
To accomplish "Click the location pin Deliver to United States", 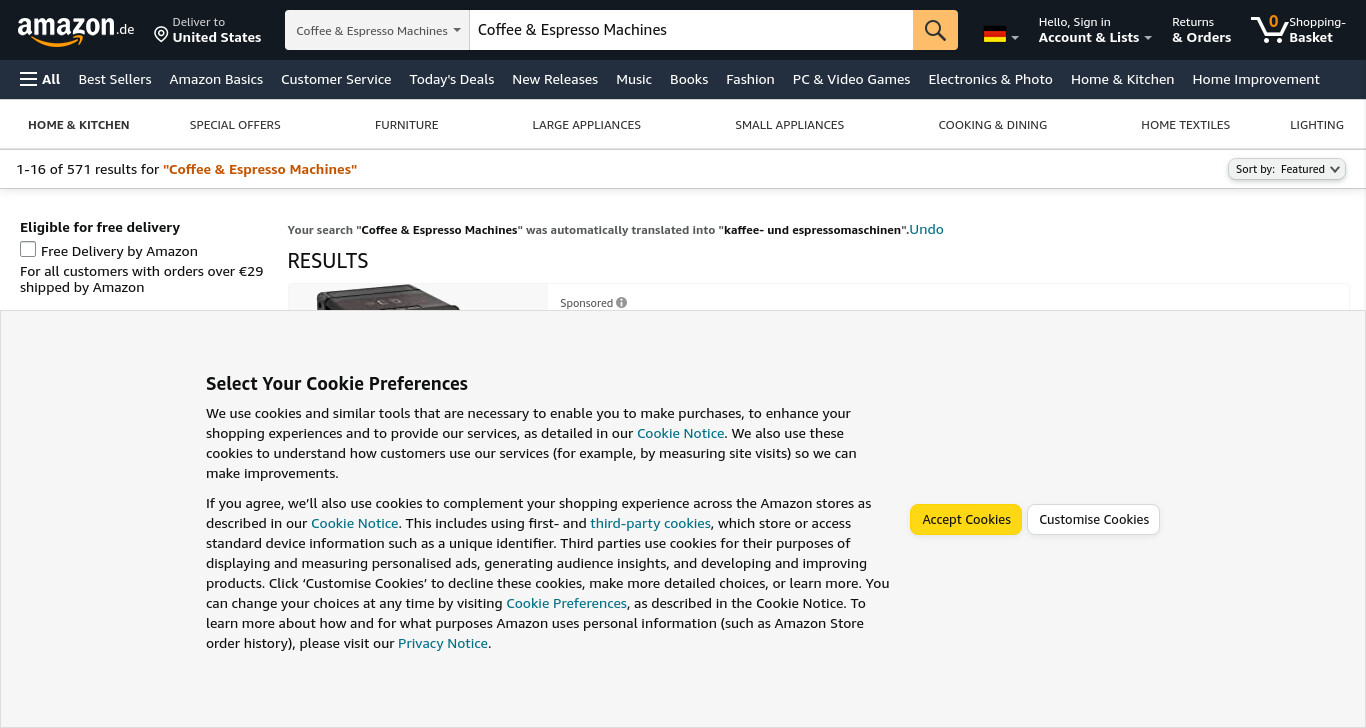I will click(207, 30).
